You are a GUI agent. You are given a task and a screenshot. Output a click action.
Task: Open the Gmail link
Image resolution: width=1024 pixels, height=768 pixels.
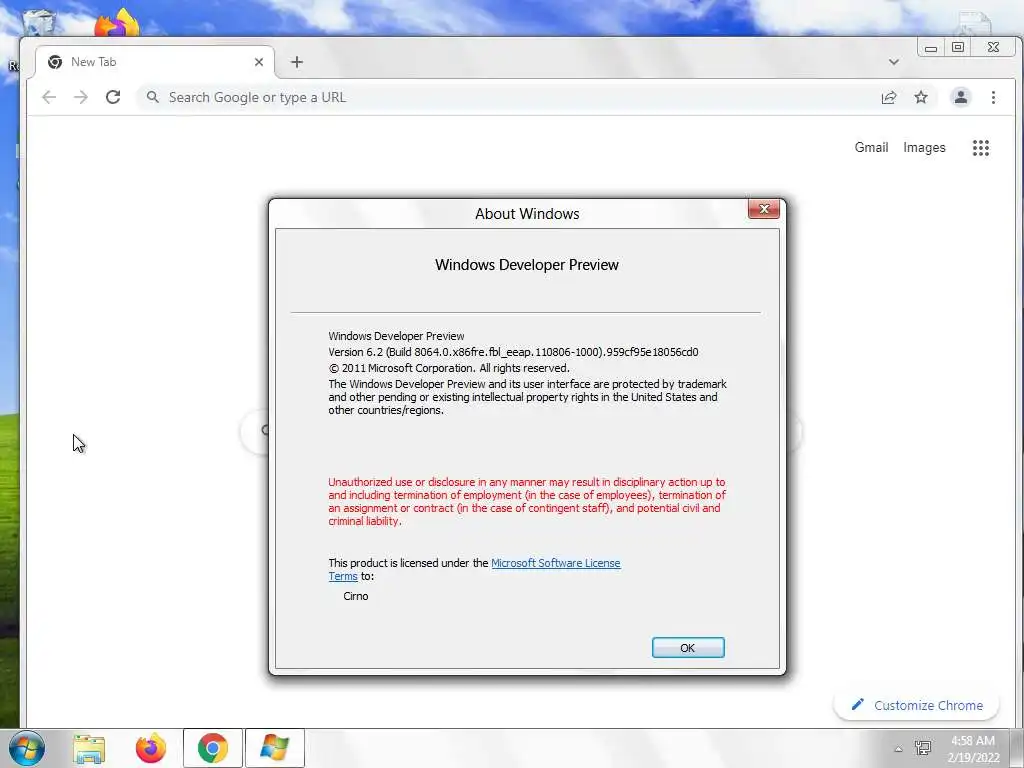(x=871, y=148)
